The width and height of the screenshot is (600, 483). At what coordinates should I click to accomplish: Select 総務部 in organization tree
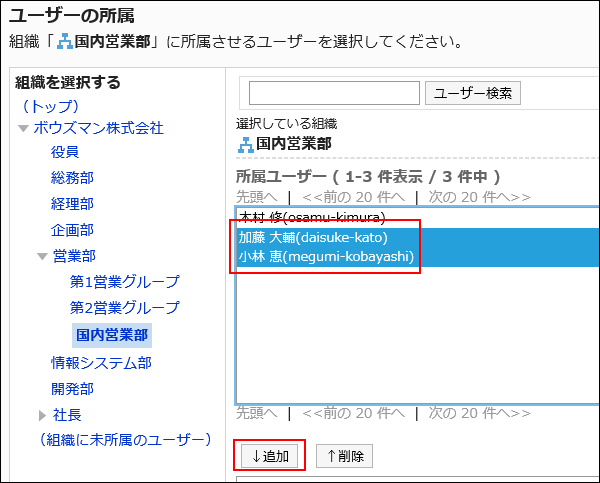click(x=72, y=178)
